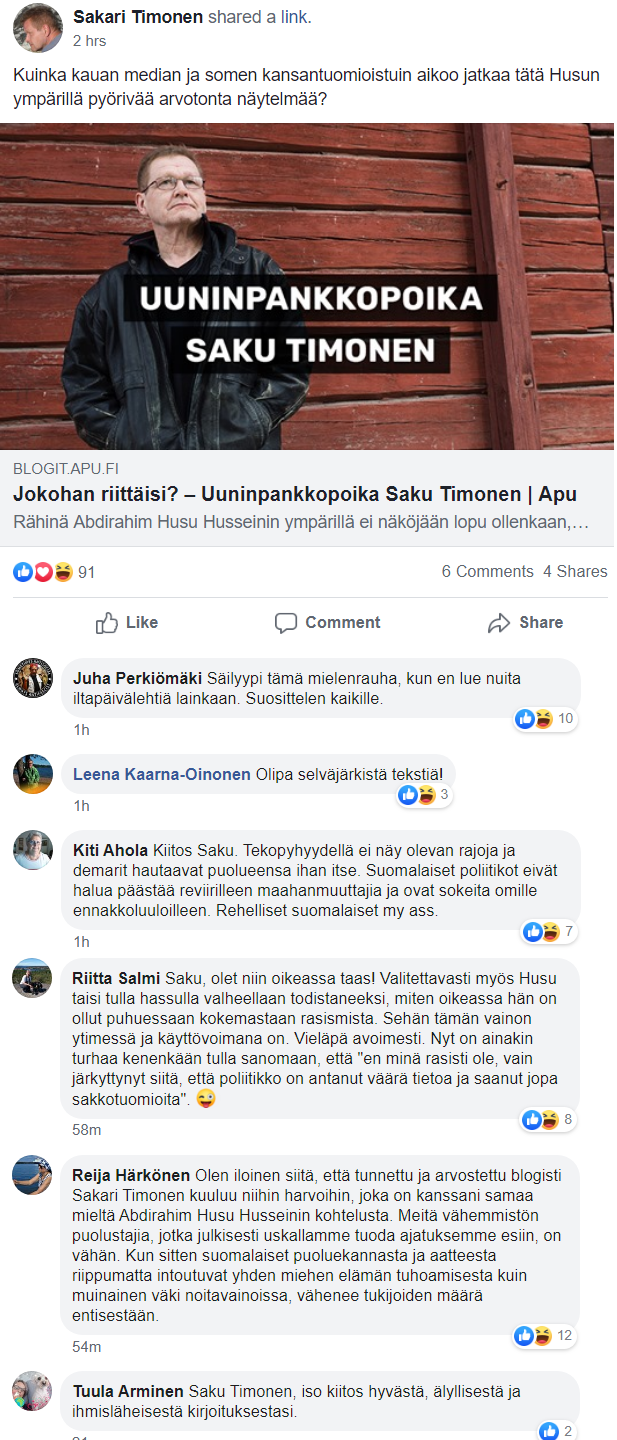The width and height of the screenshot is (617, 1440).
Task: Open article title 'Jokohan riittäisi?'
Action: tap(294, 495)
